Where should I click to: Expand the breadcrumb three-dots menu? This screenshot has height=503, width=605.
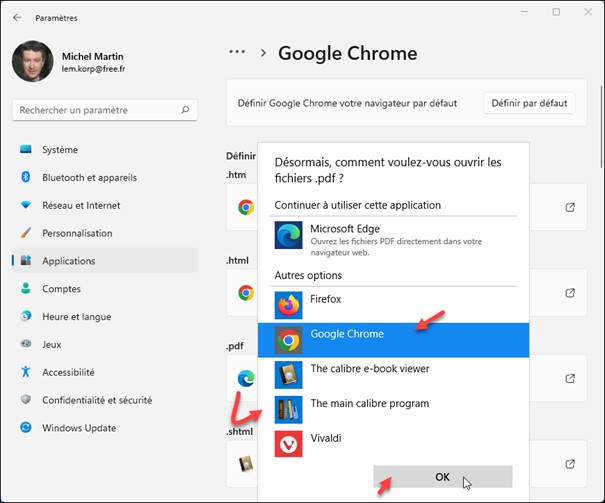(236, 53)
